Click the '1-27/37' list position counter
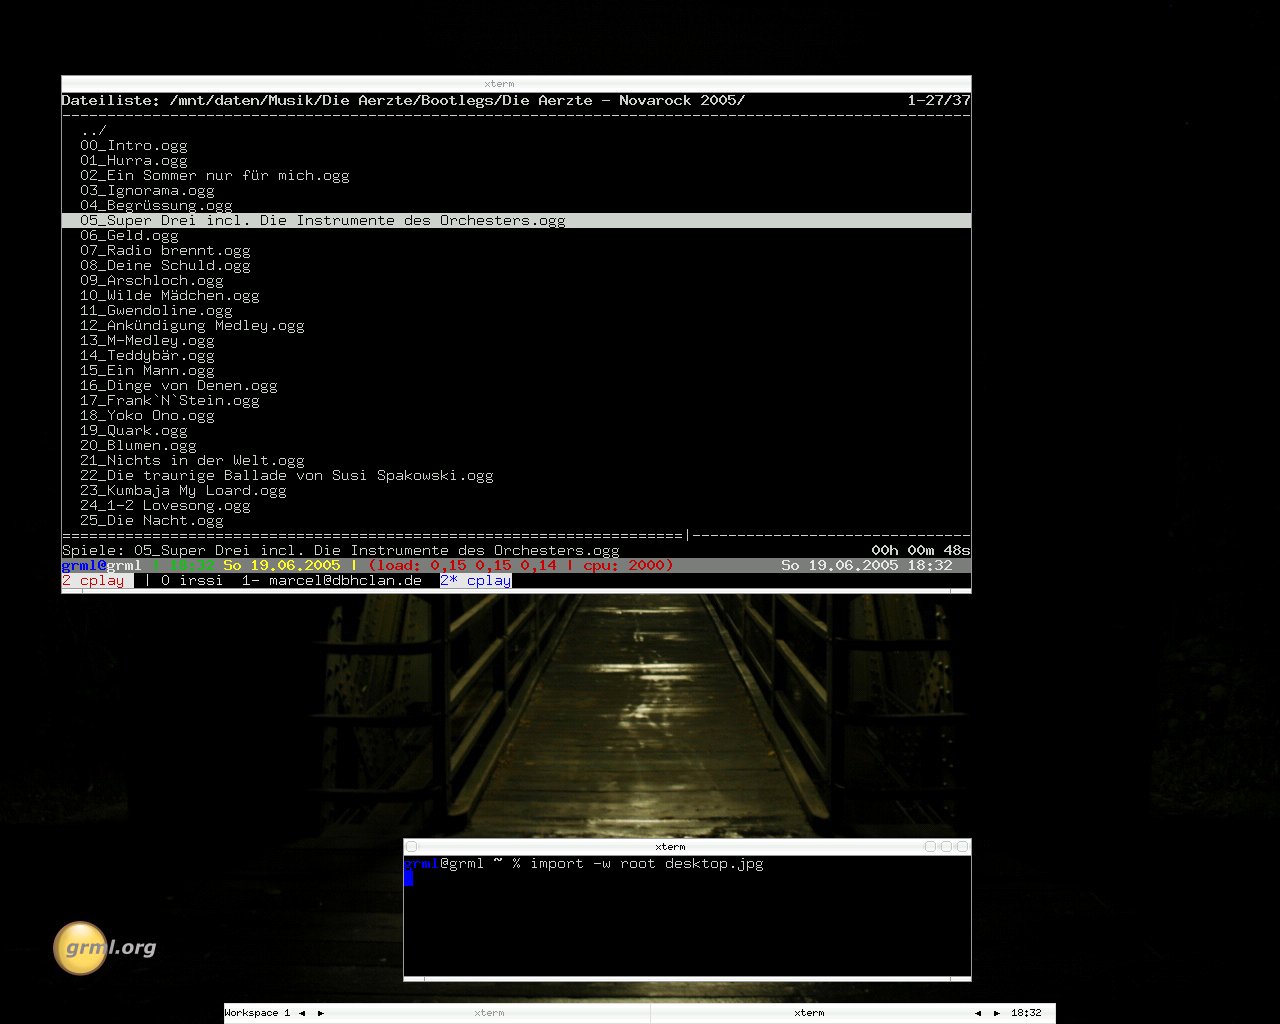 tap(939, 100)
